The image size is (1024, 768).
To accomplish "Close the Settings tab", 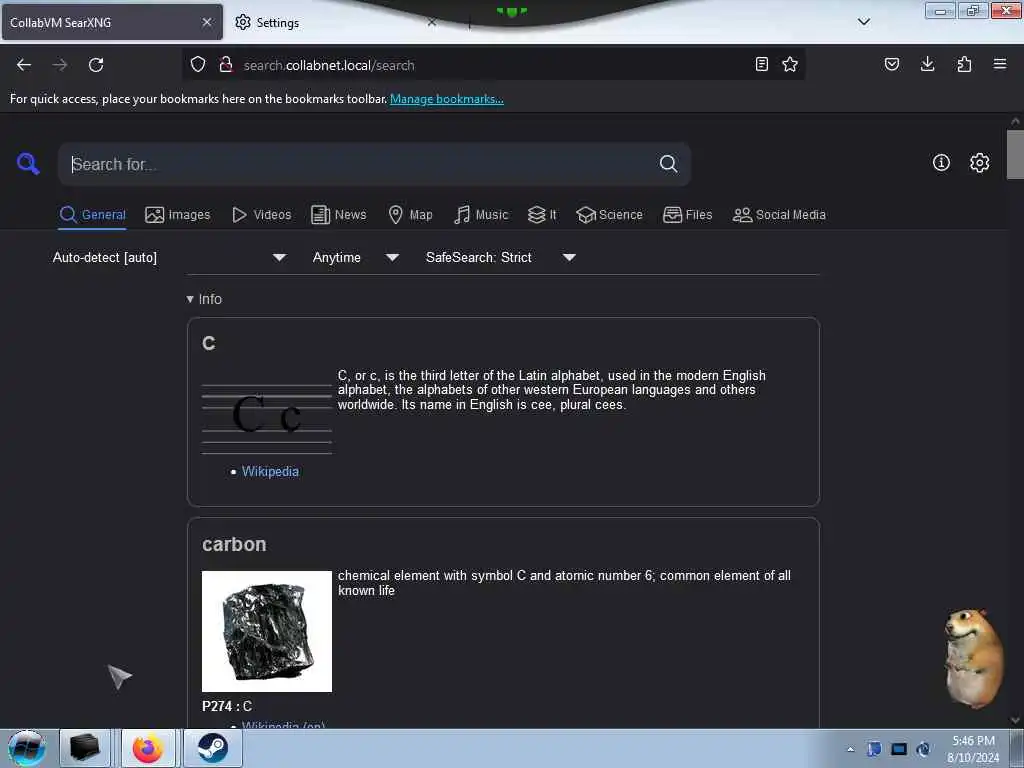I will (432, 22).
